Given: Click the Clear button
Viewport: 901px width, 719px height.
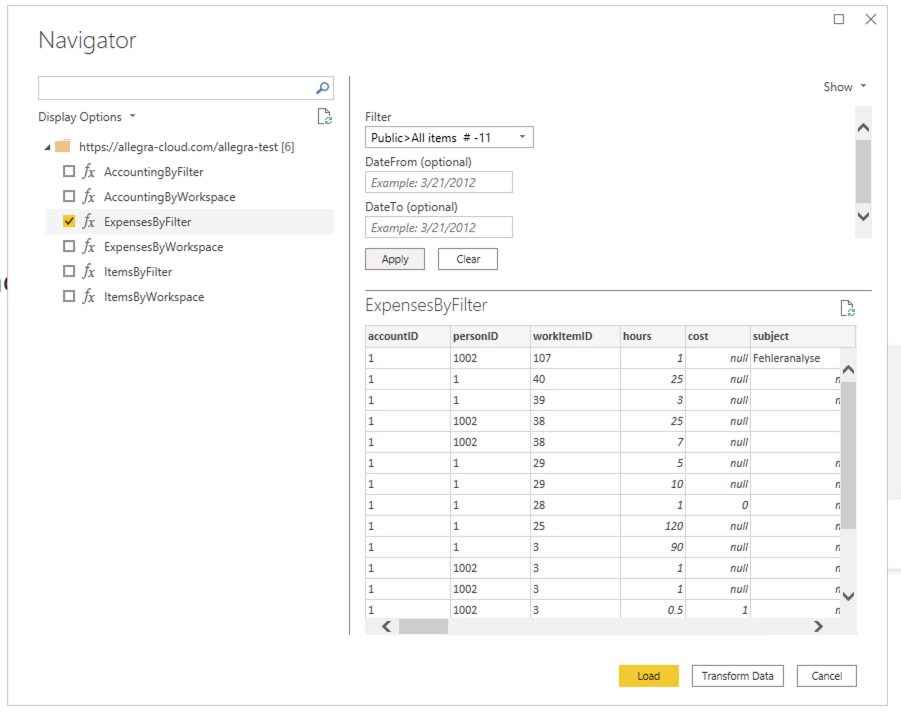Looking at the screenshot, I should [467, 258].
